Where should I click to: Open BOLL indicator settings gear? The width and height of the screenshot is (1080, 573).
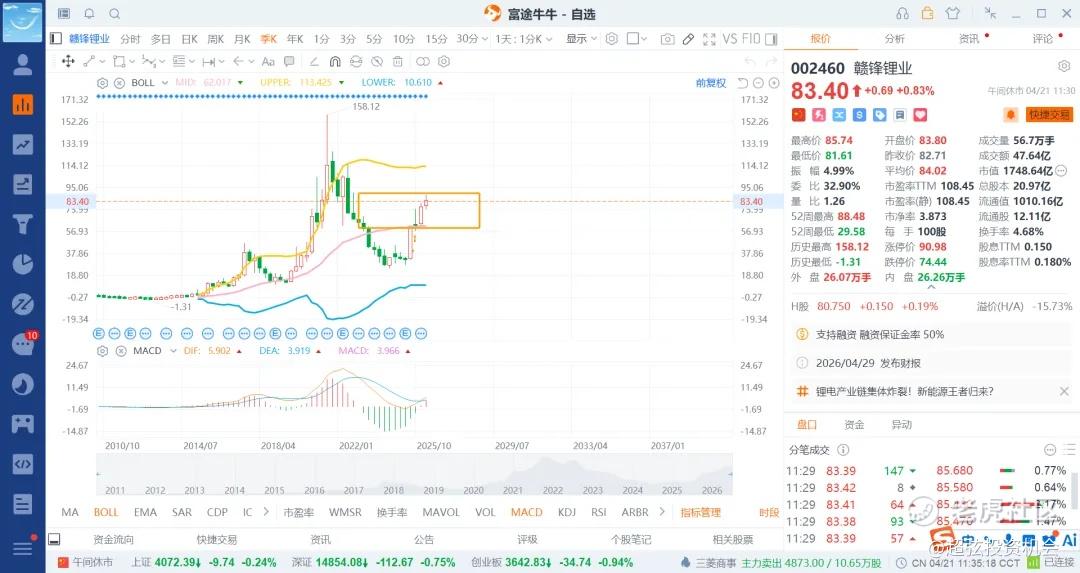click(102, 82)
